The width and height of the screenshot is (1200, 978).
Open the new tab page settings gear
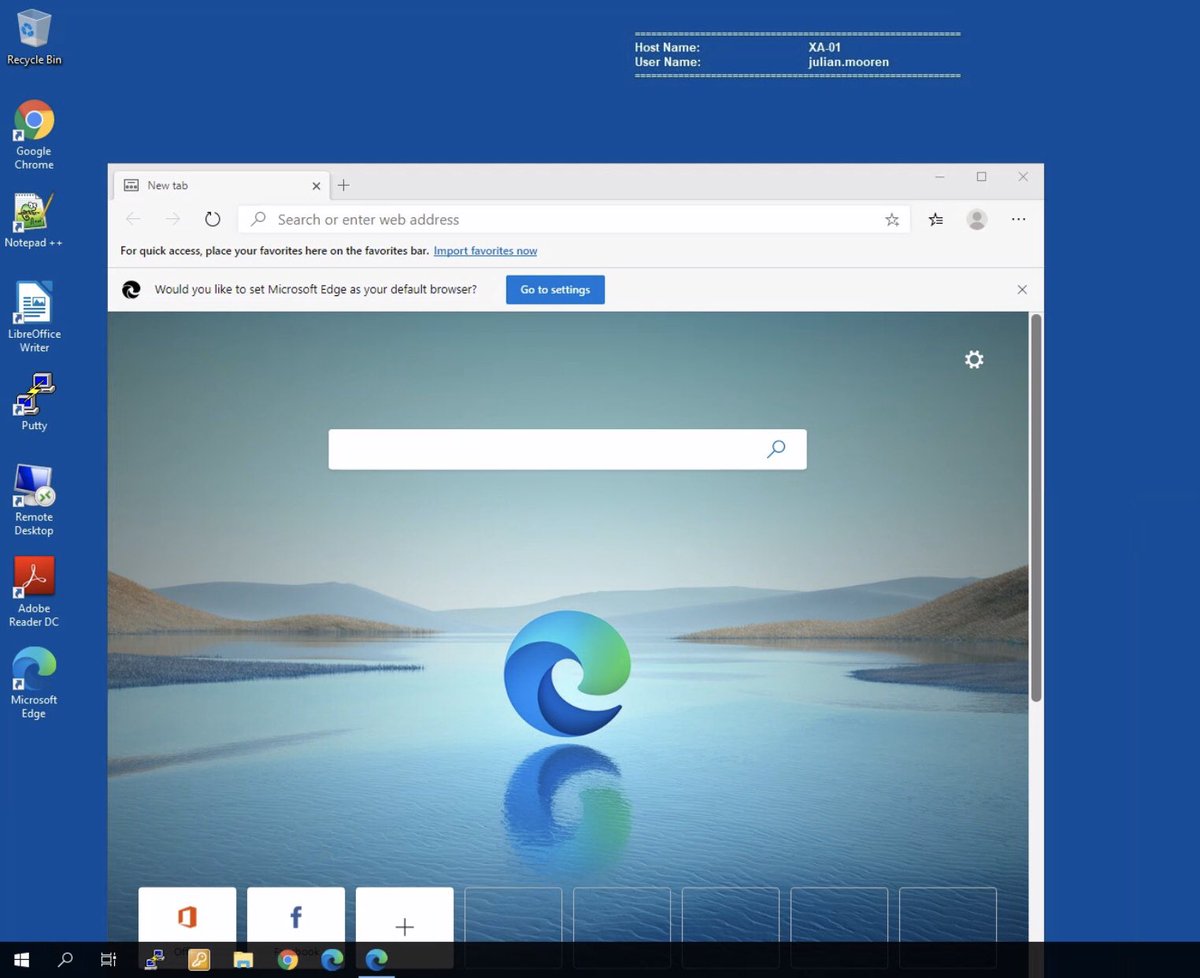[974, 360]
